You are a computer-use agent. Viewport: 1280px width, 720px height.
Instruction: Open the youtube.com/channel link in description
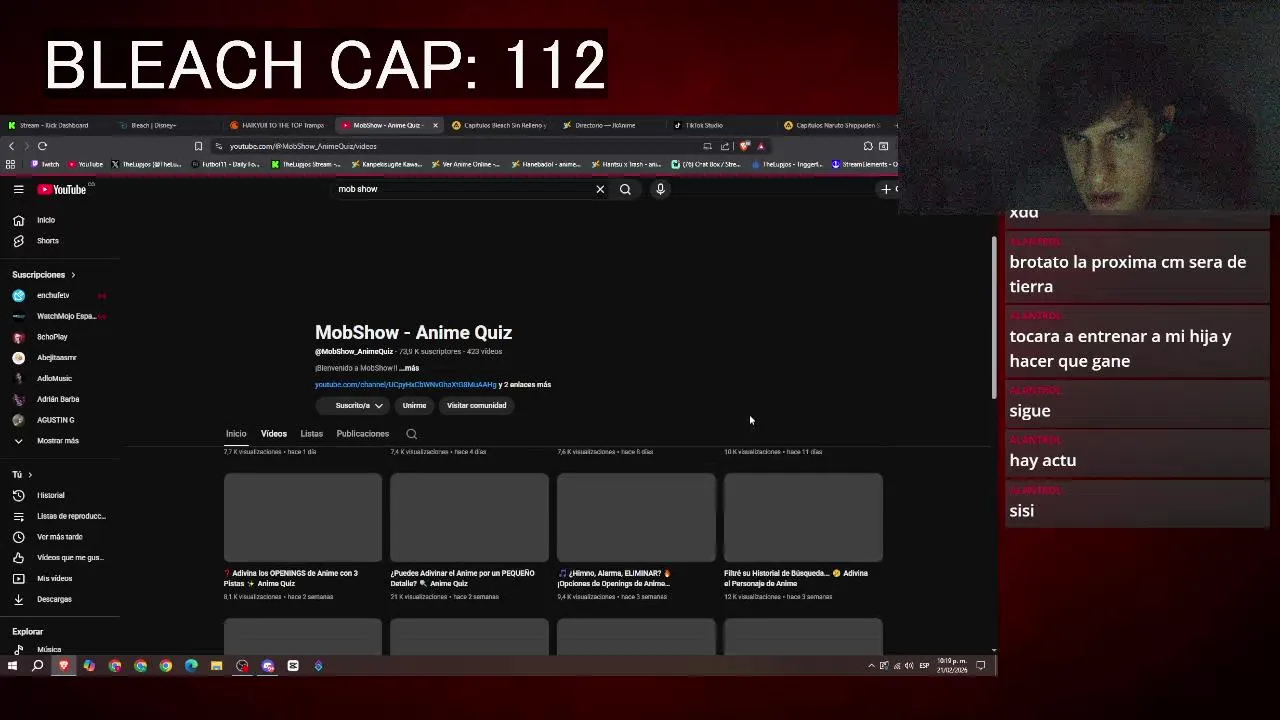tap(405, 385)
